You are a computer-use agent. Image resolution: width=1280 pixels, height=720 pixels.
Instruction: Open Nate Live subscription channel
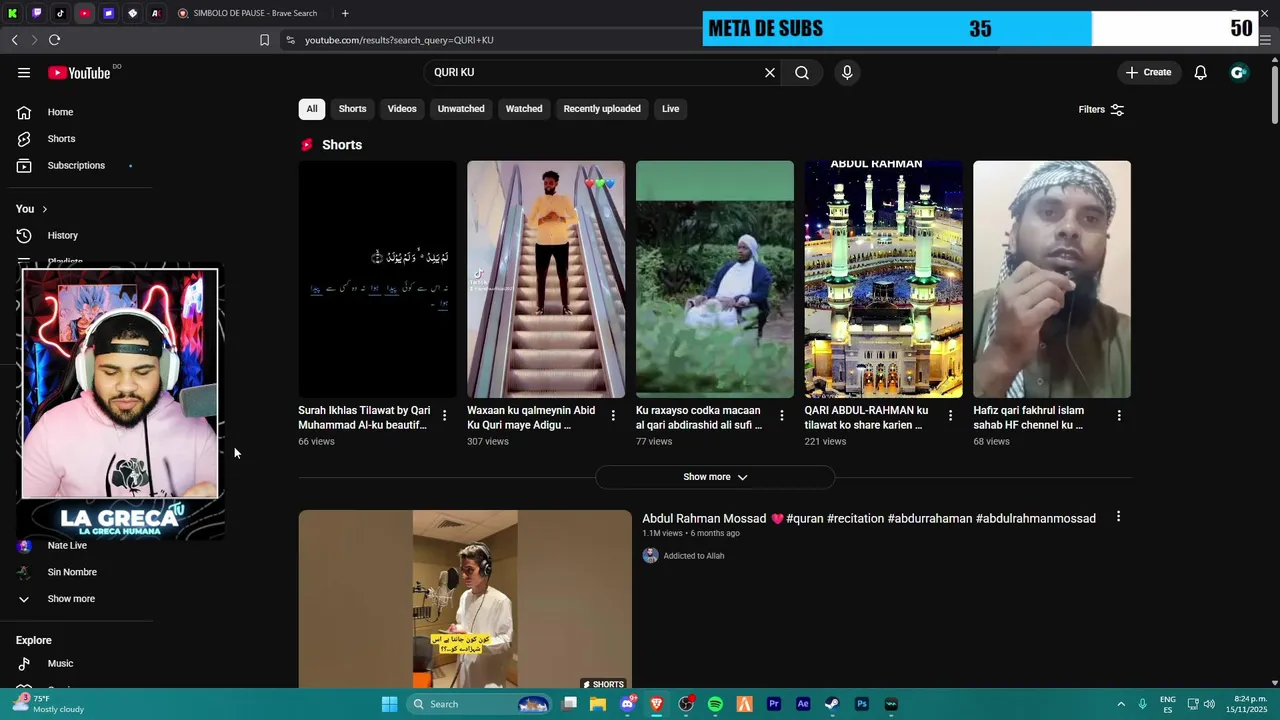coord(67,546)
